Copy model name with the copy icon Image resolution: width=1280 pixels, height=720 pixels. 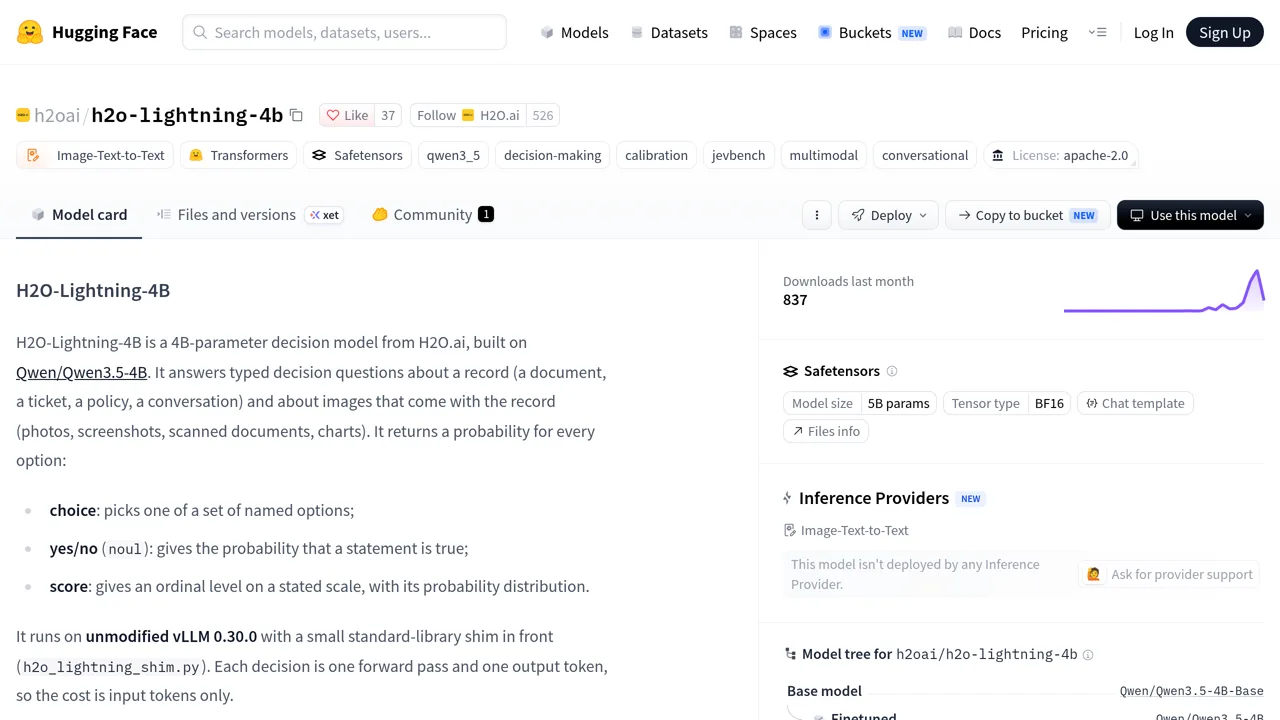[x=296, y=115]
